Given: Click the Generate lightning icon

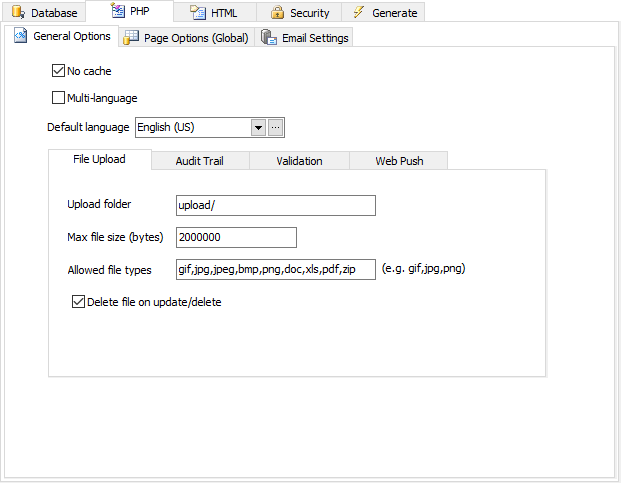Looking at the screenshot, I should (359, 13).
